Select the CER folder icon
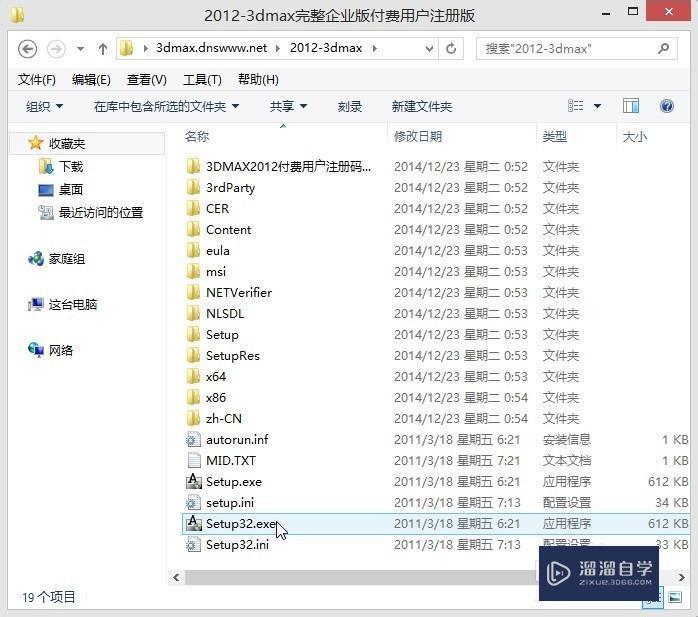The width and height of the screenshot is (698, 617). [193, 208]
